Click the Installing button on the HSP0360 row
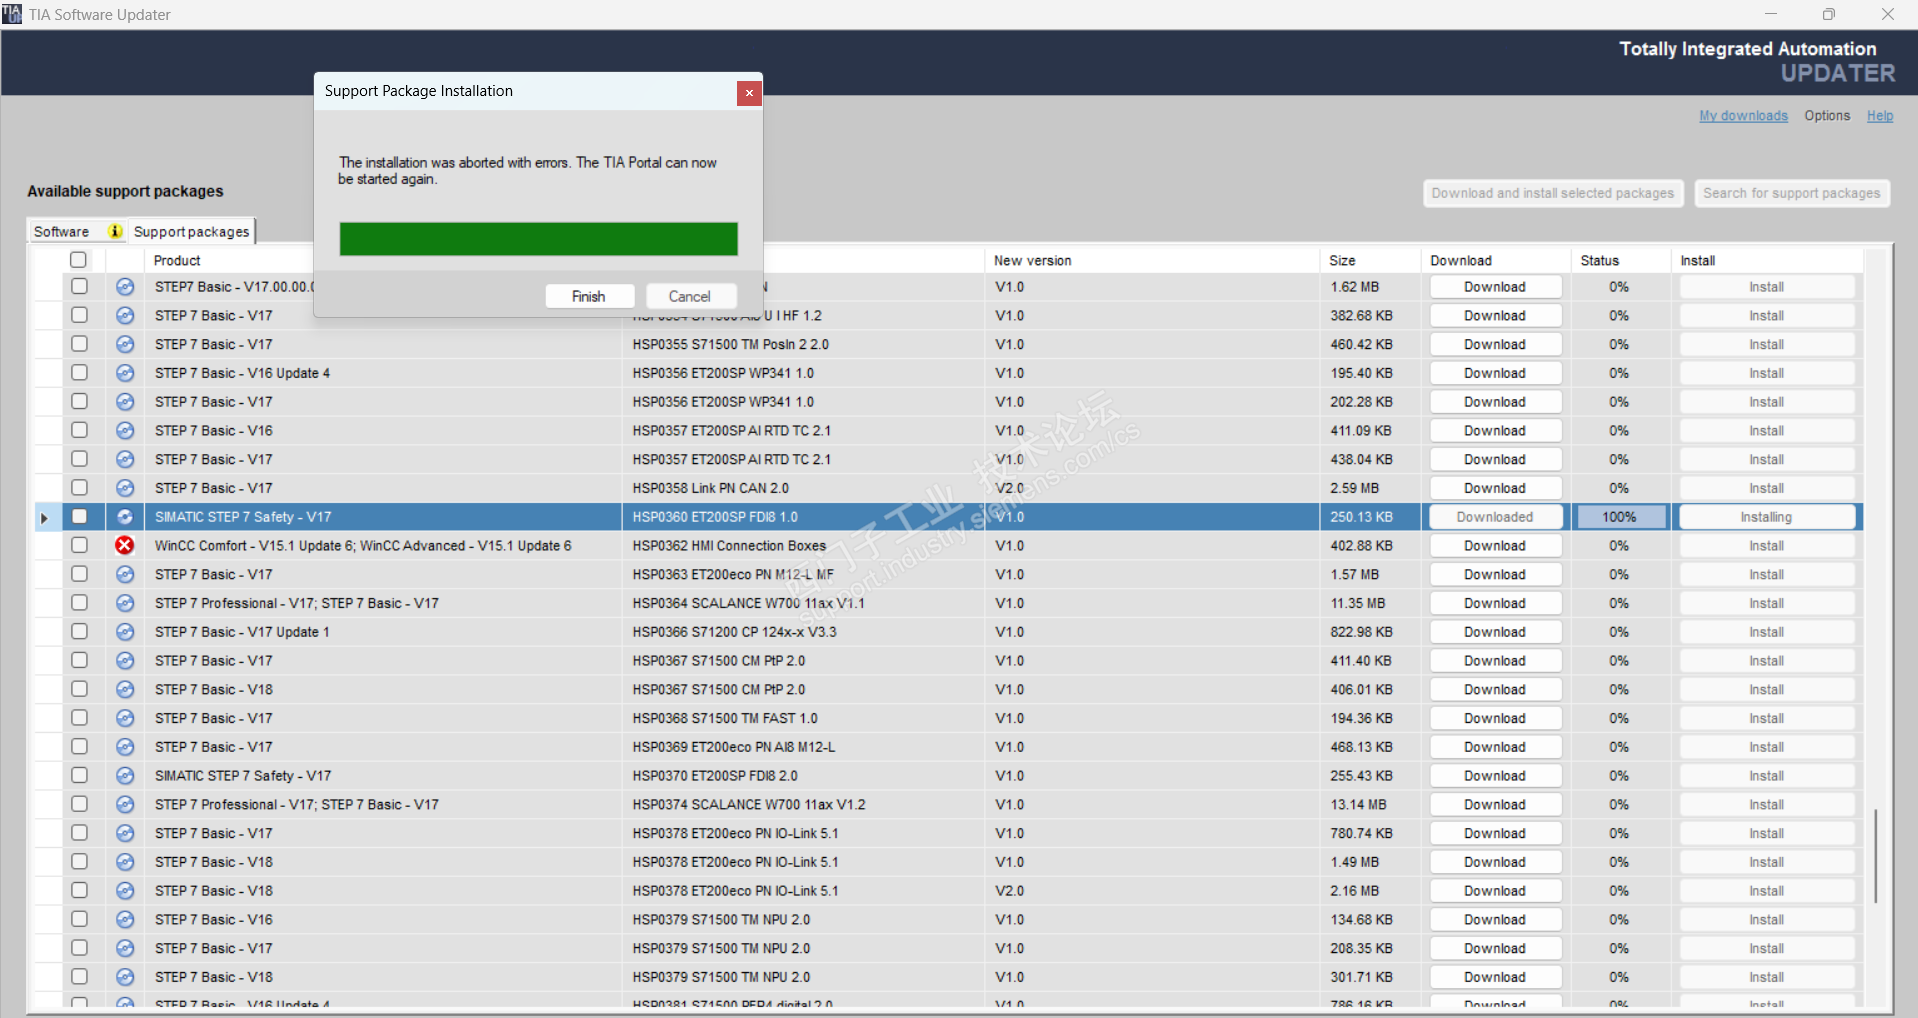 pyautogui.click(x=1767, y=517)
